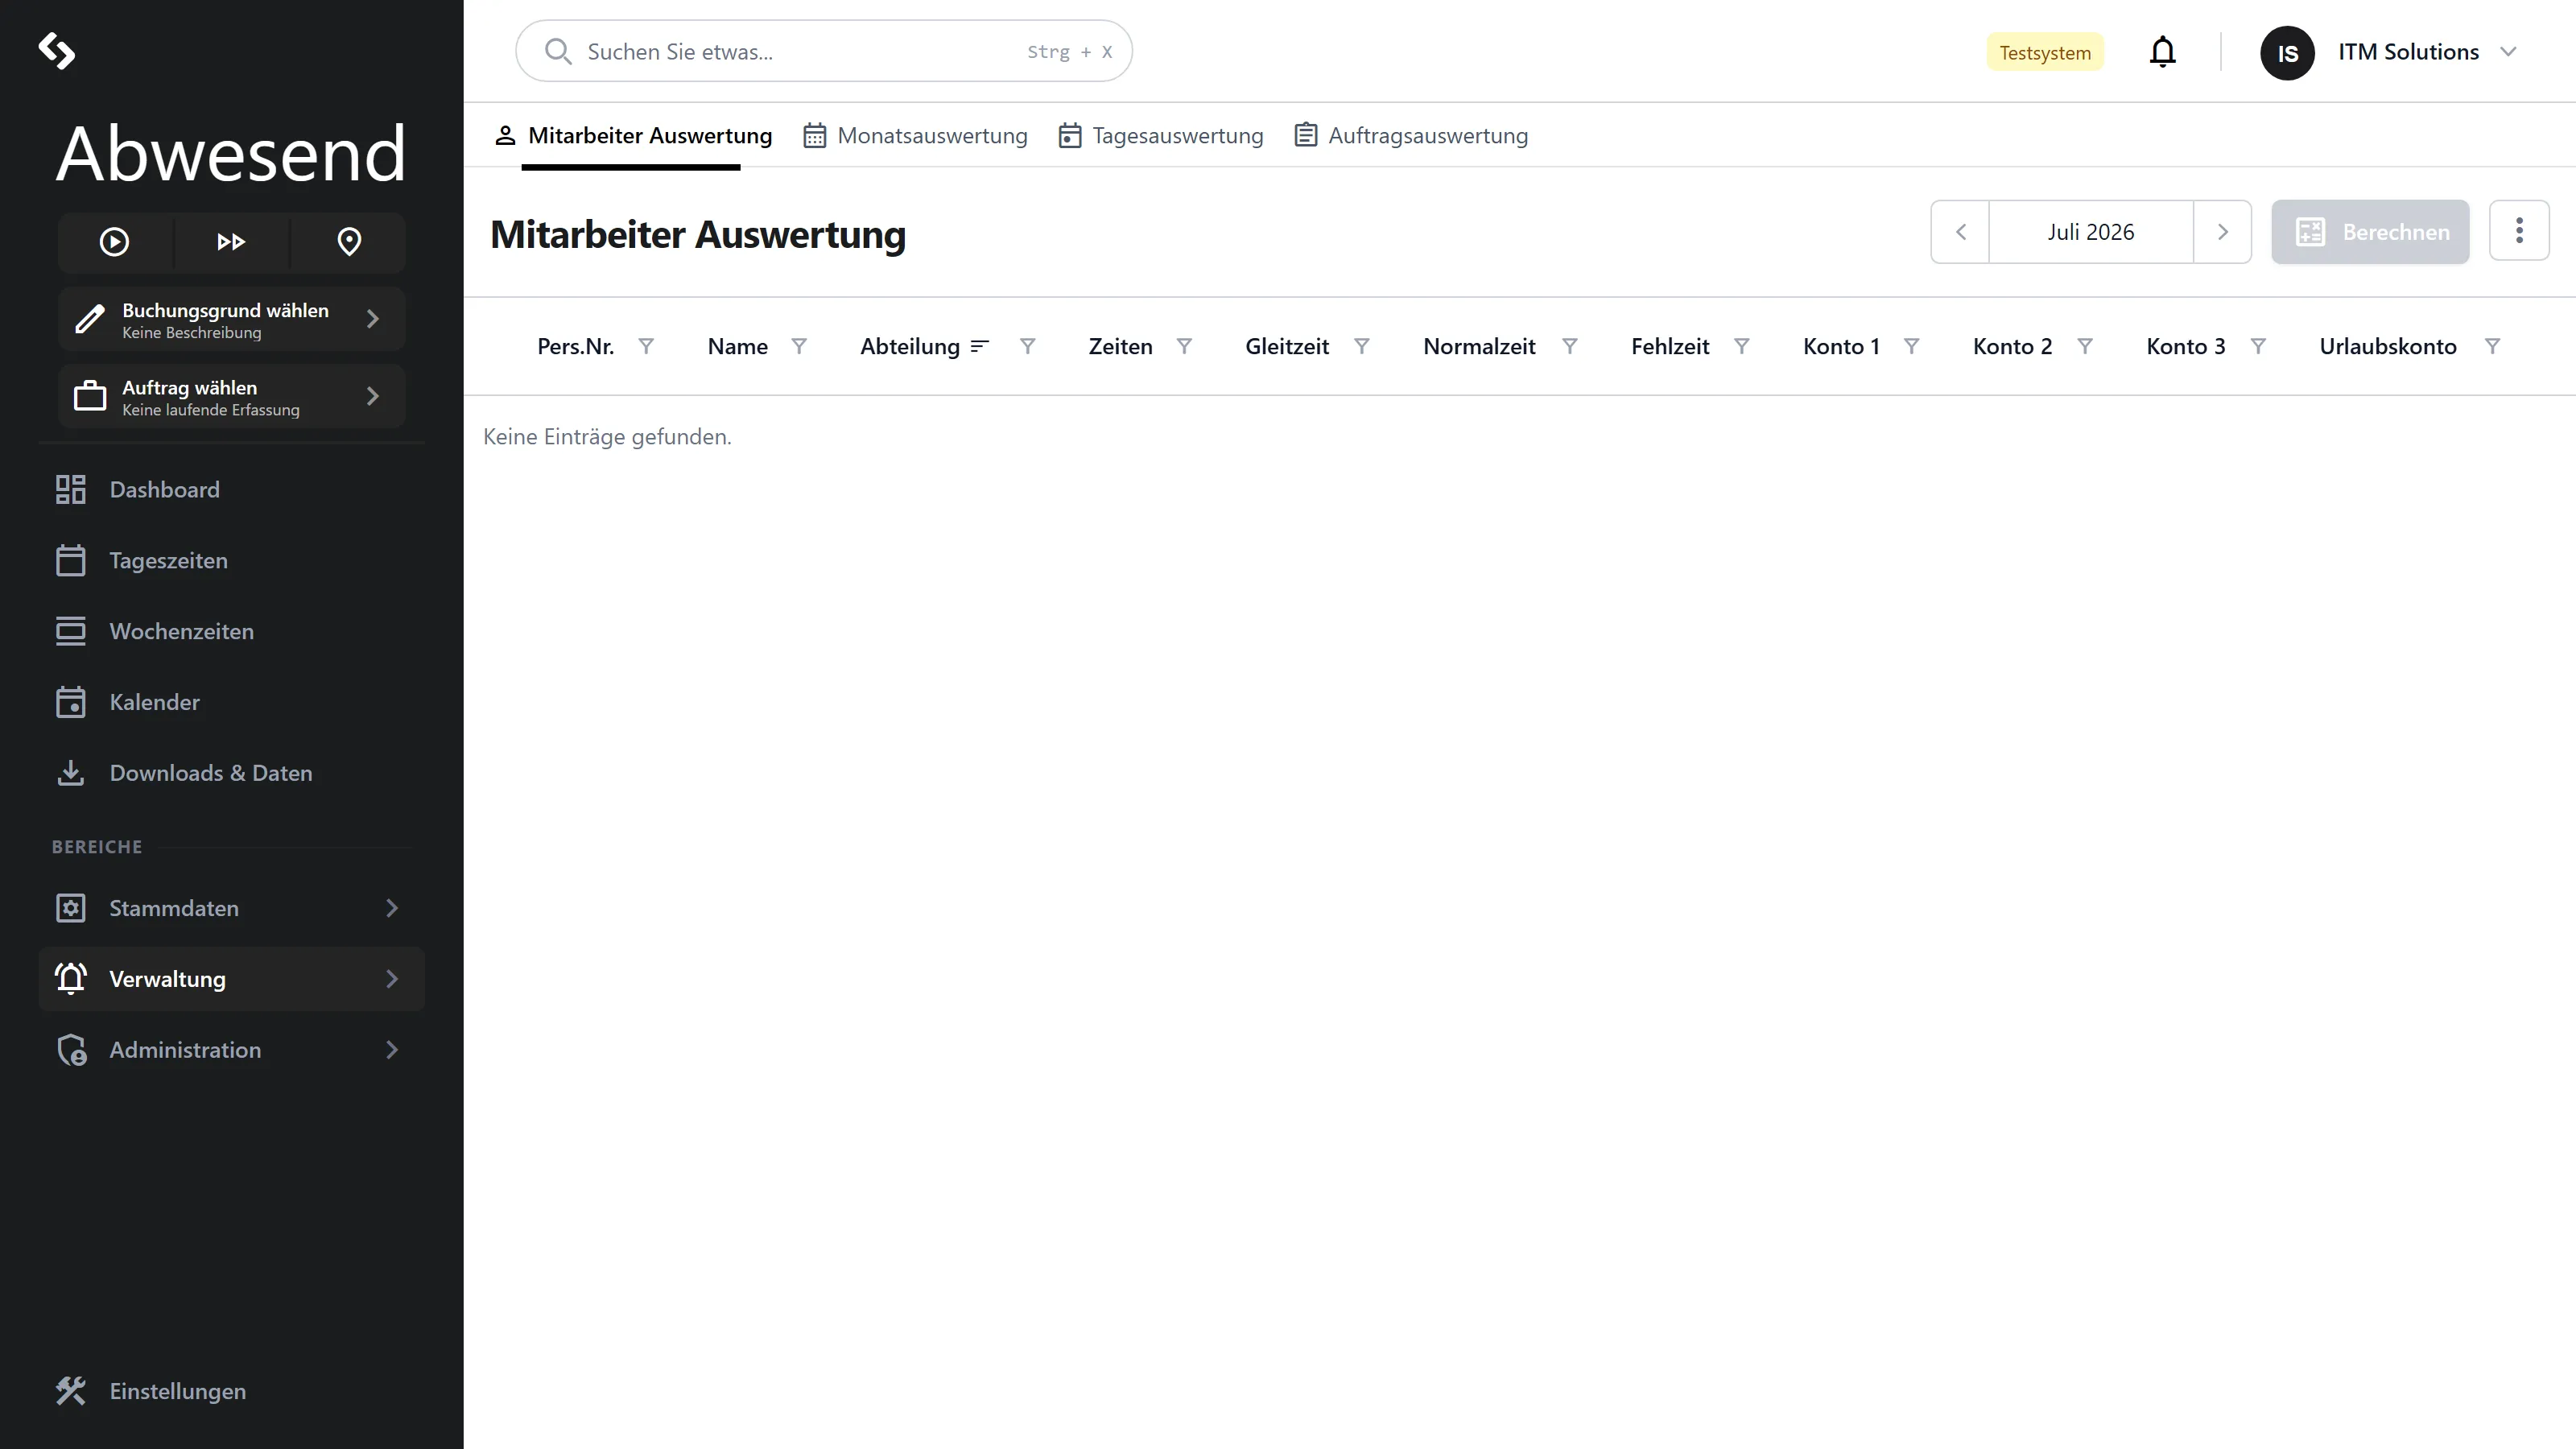The height and width of the screenshot is (1449, 2576).
Task: Open three-dot more options menu
Action: point(2519,231)
